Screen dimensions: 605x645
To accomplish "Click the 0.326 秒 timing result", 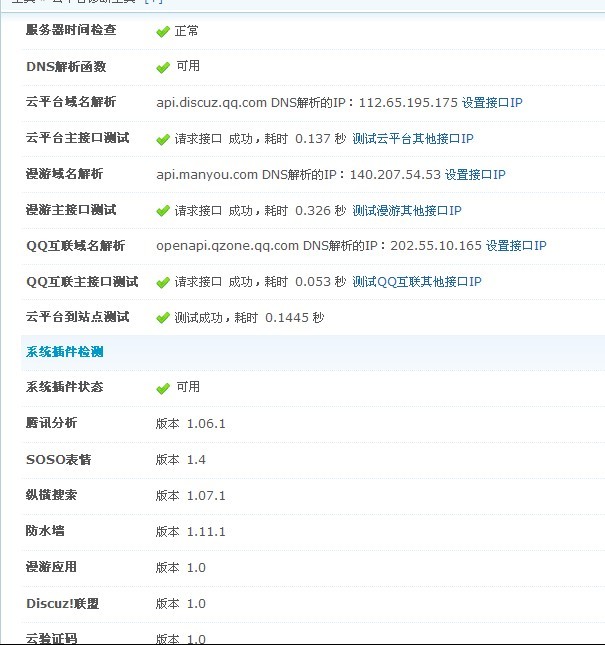I will pyautogui.click(x=320, y=211).
